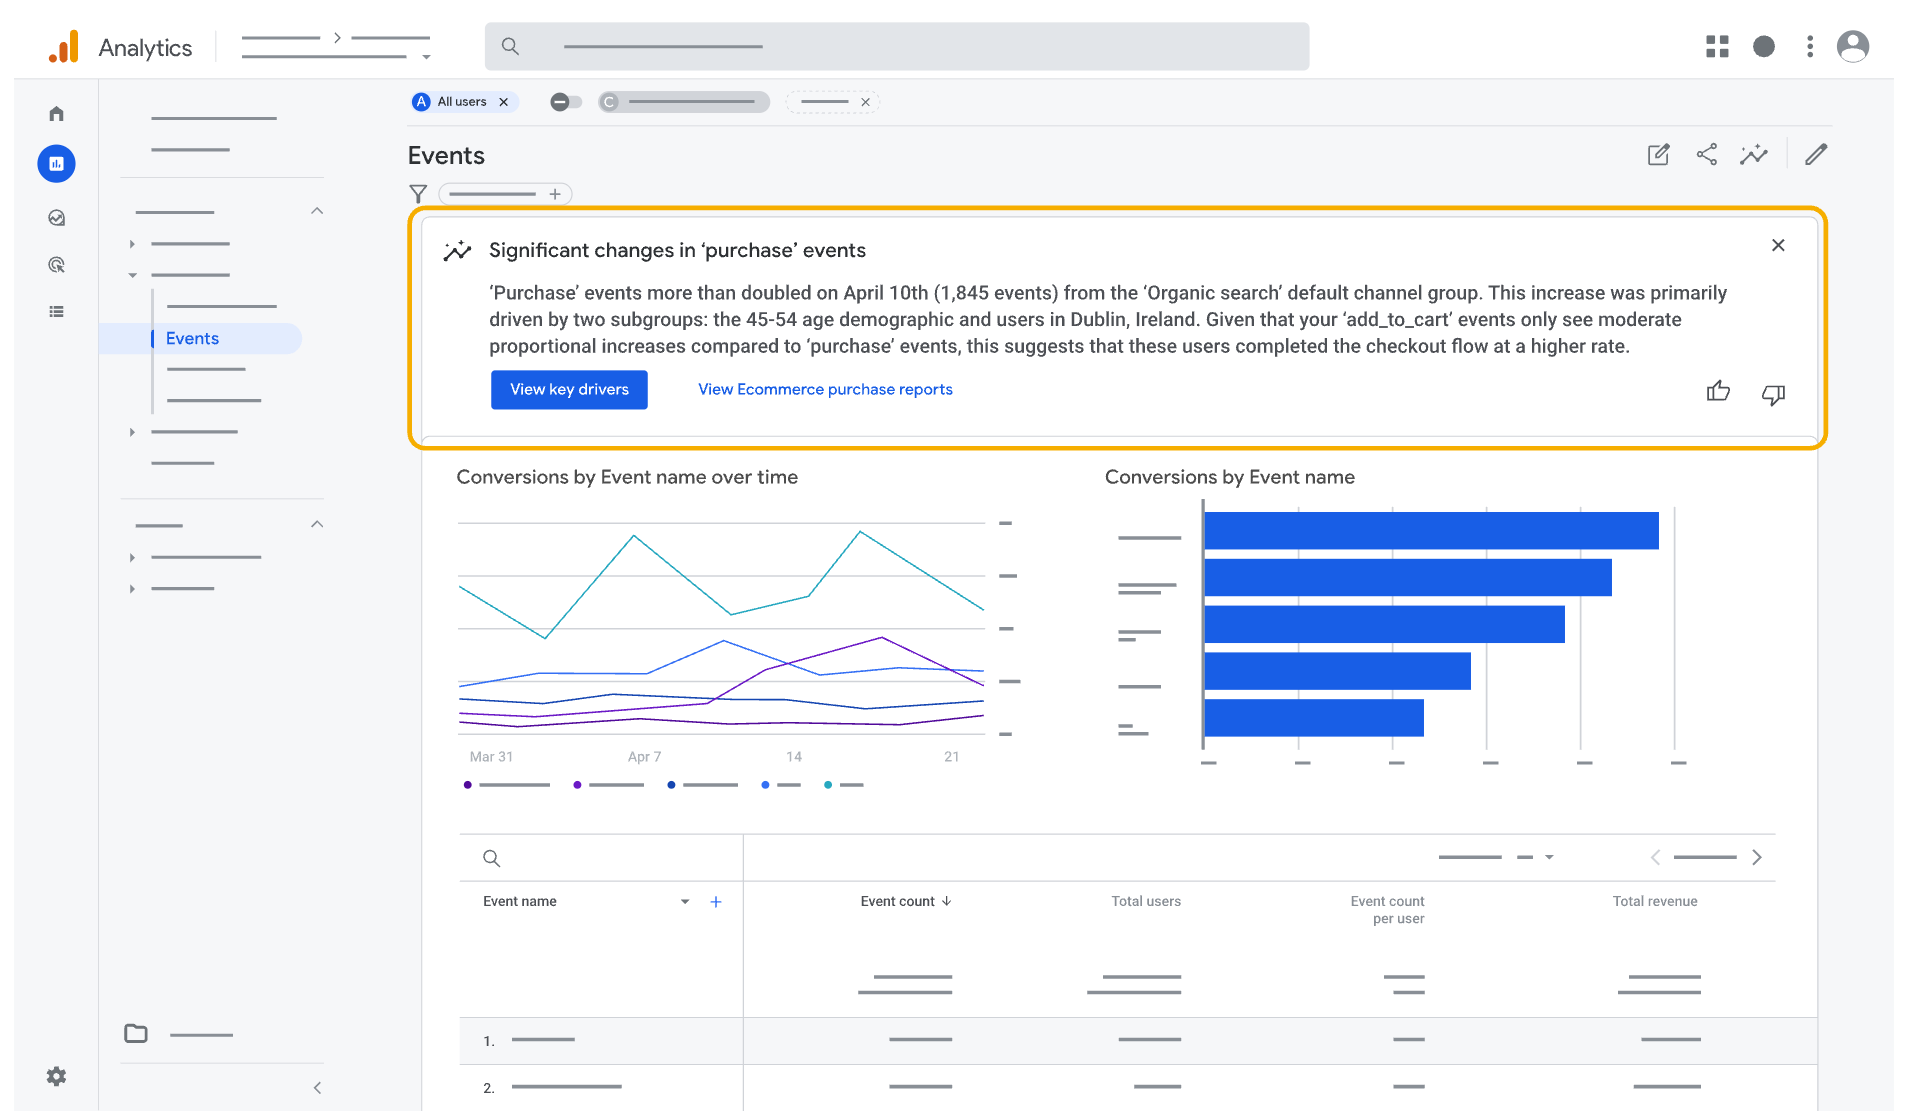This screenshot has width=1908, height=1120.
Task: Open View Ecommerce purchase reports
Action: tap(824, 389)
